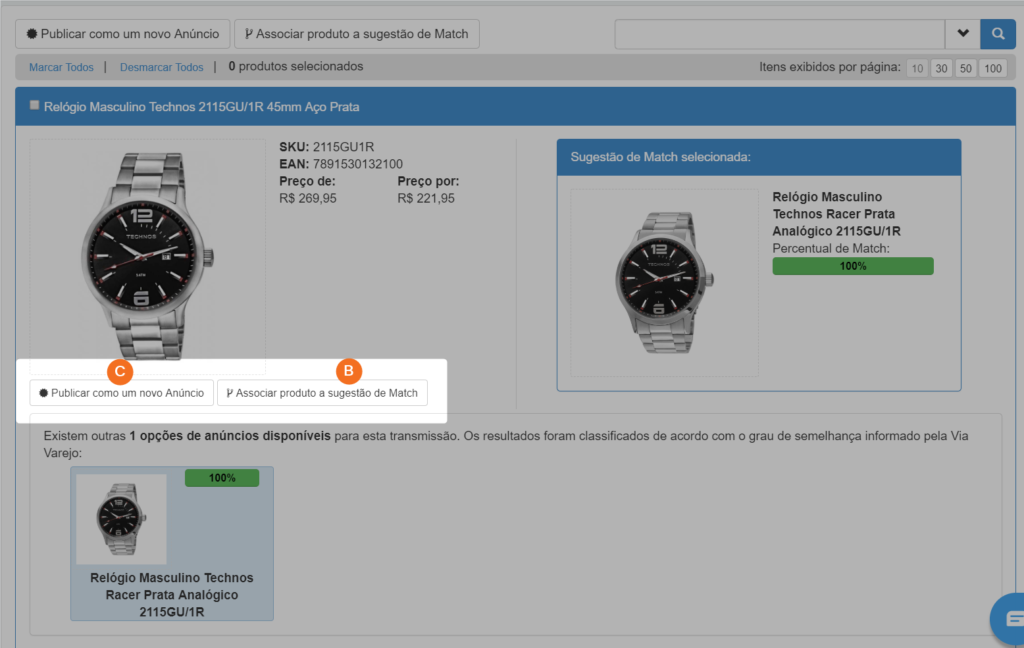
Task: Click Marcar Todos link
Action: point(61,67)
